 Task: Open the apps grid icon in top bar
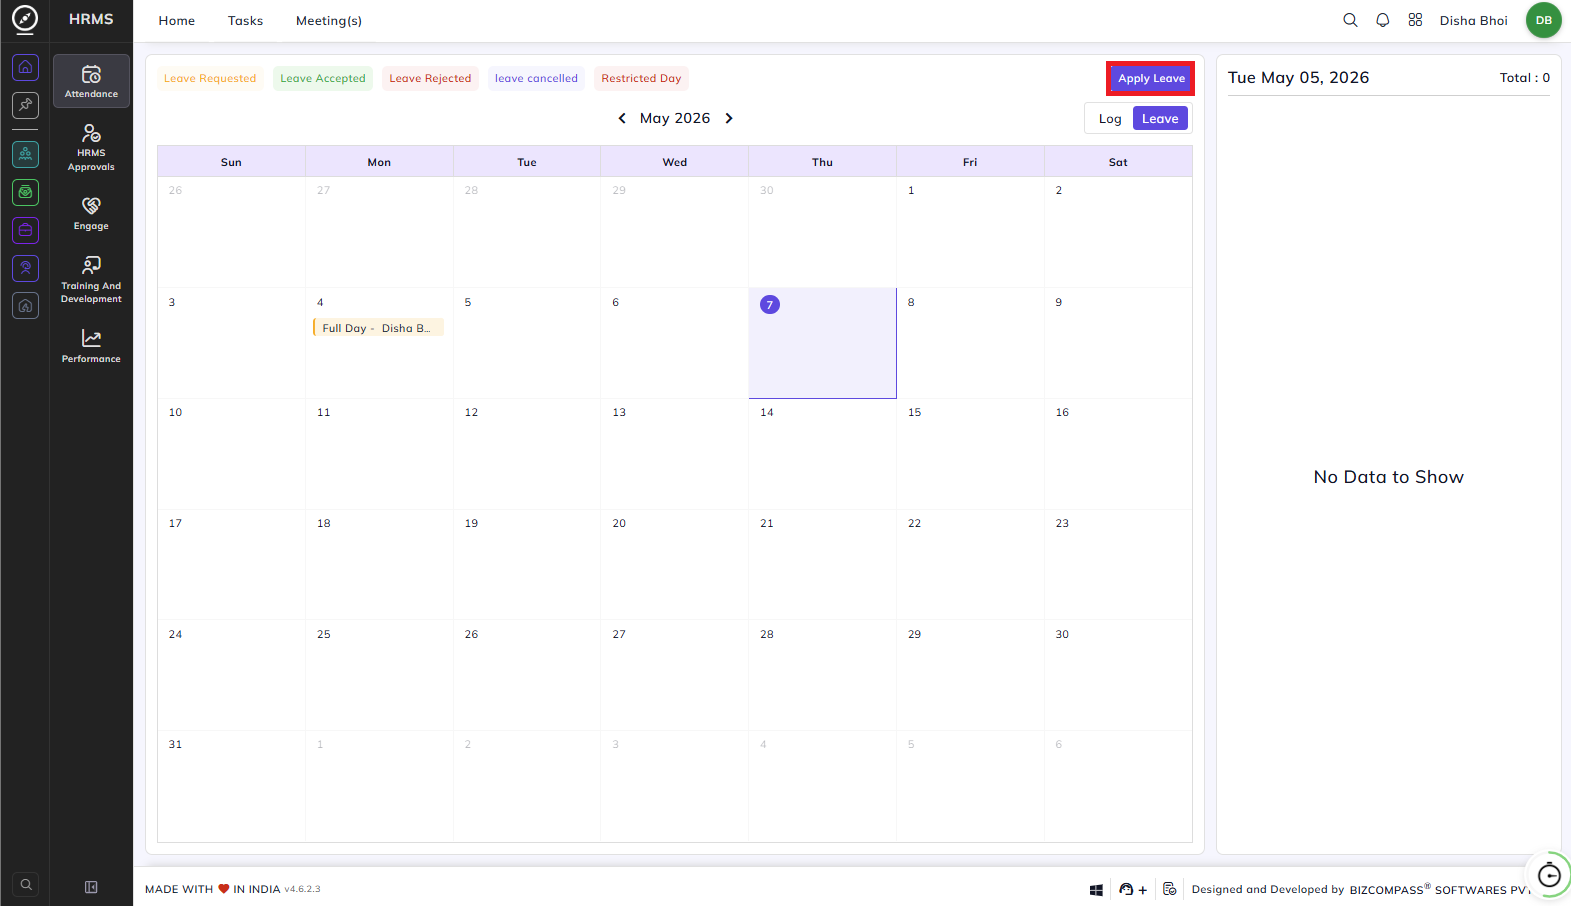click(1415, 20)
